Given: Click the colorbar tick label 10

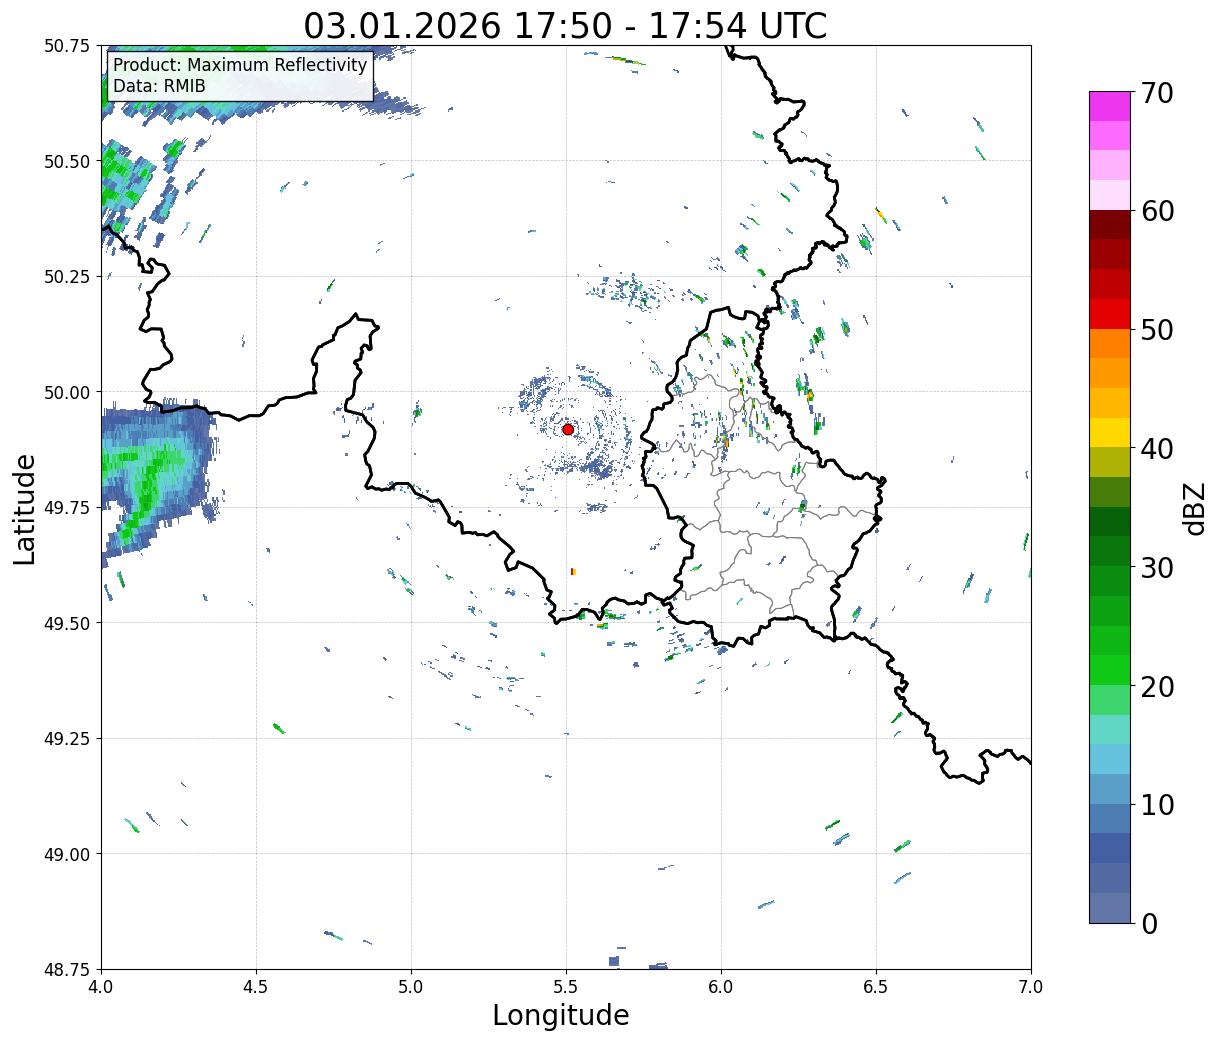Looking at the screenshot, I should pos(1157,805).
